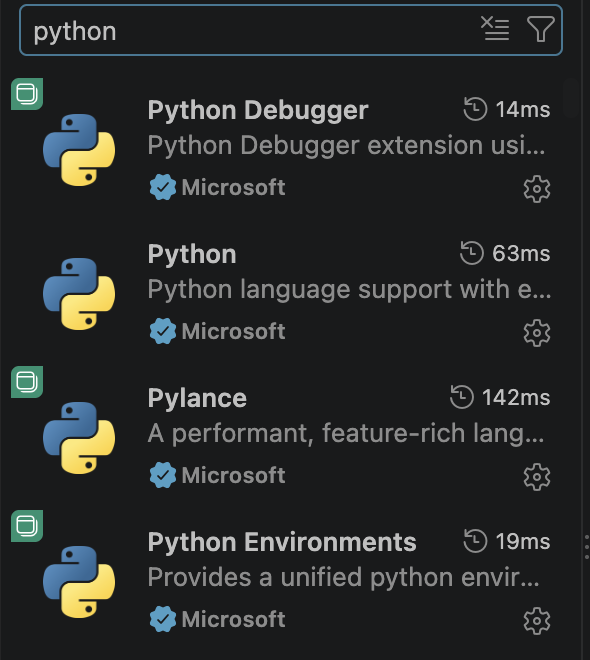Click the 63ms activation time text
590x660 pixels.
pyautogui.click(x=521, y=253)
